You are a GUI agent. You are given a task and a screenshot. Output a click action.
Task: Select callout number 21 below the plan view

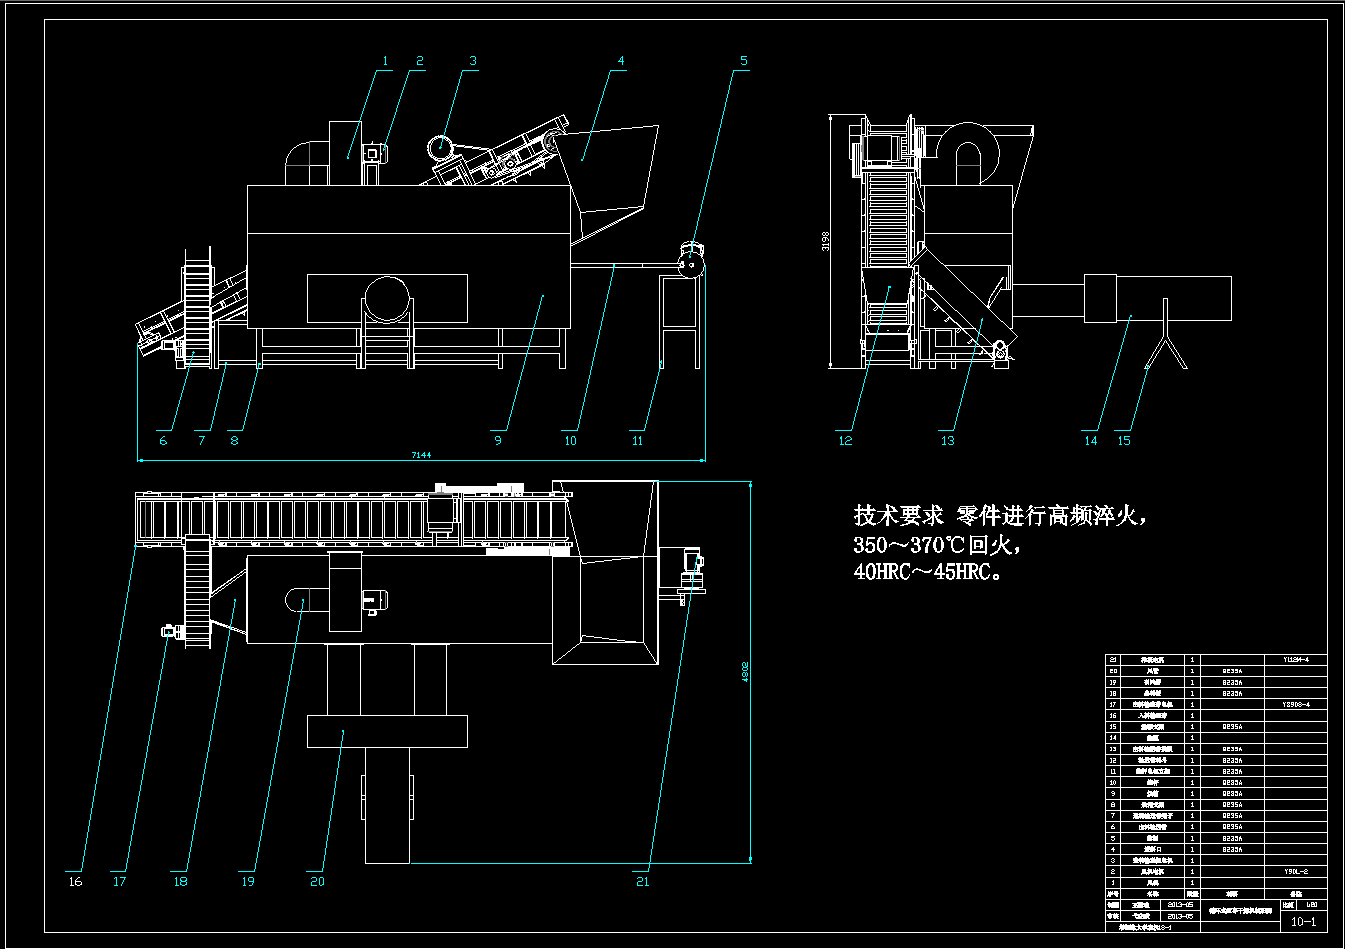642,882
